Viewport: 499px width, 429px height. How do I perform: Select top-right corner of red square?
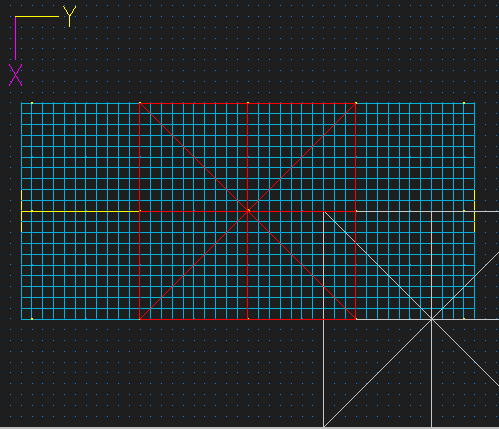tap(356, 103)
